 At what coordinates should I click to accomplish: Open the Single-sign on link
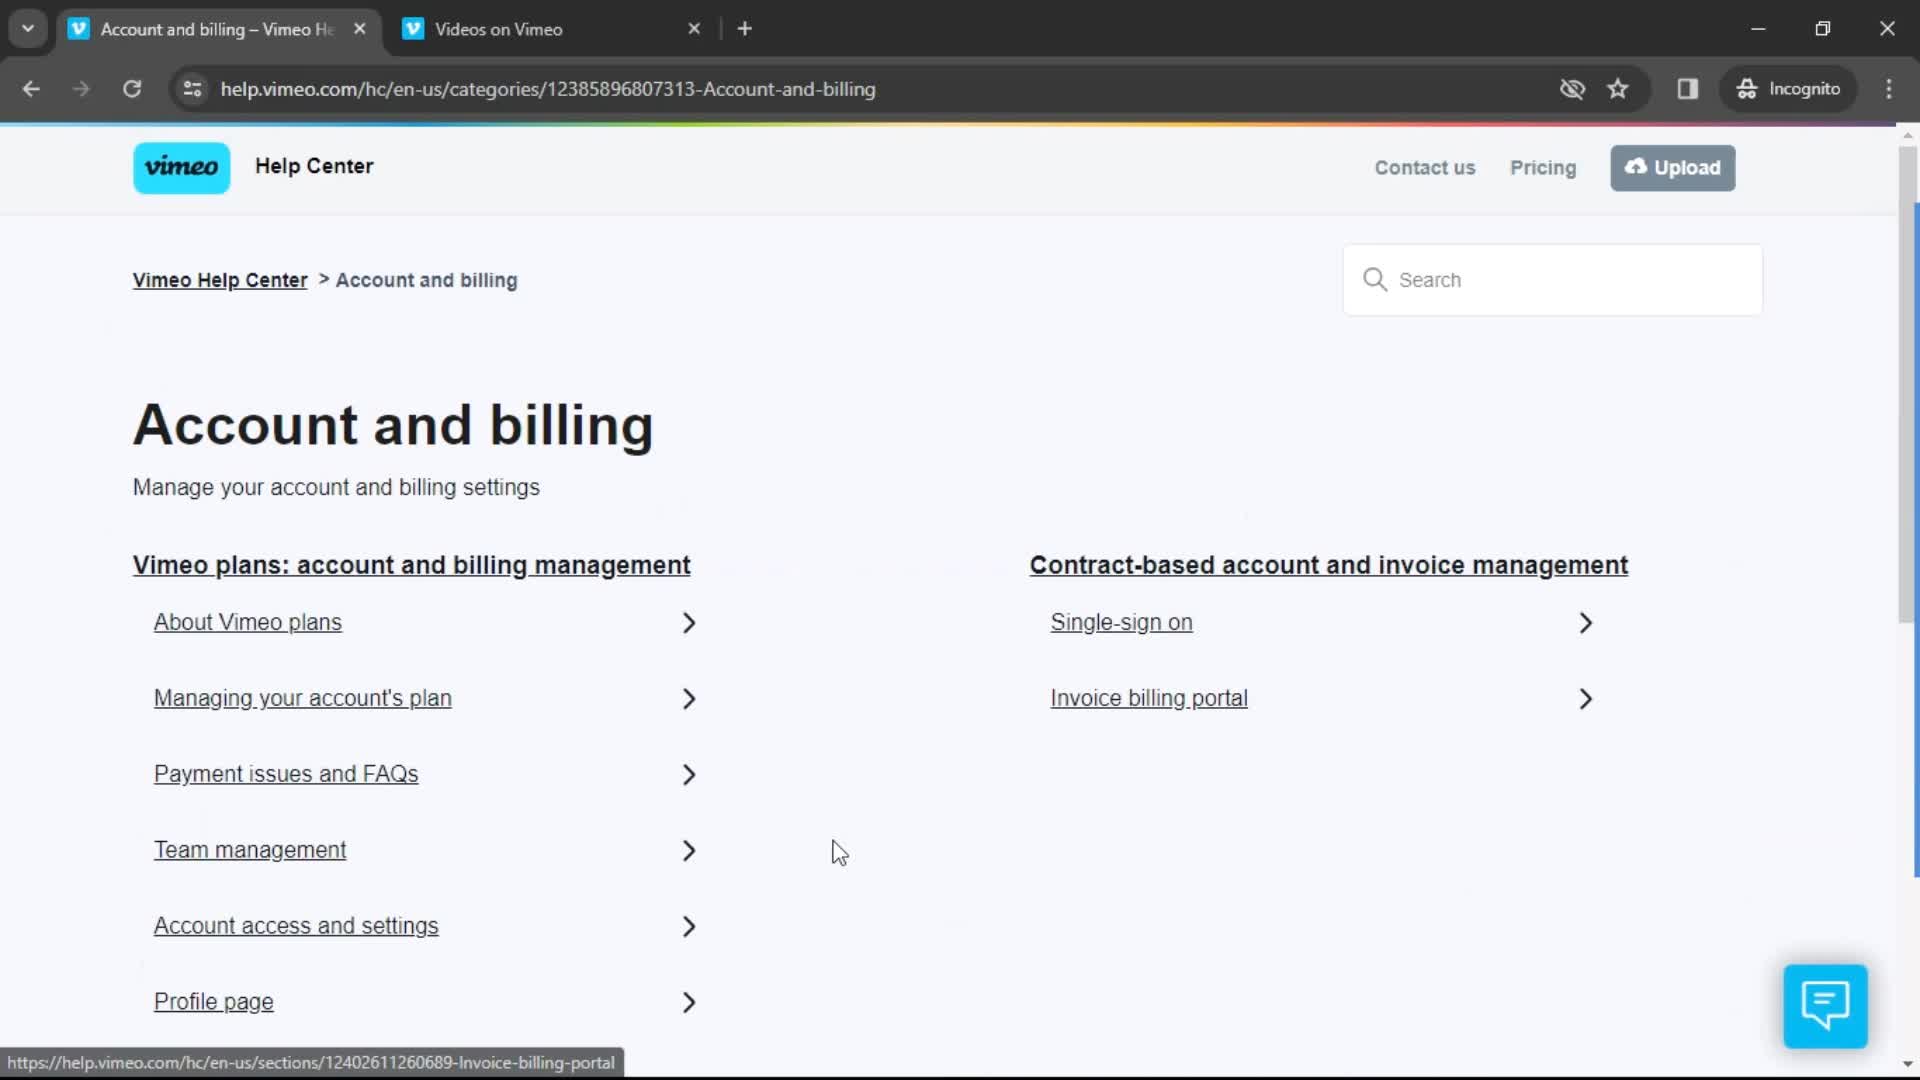(x=1122, y=622)
